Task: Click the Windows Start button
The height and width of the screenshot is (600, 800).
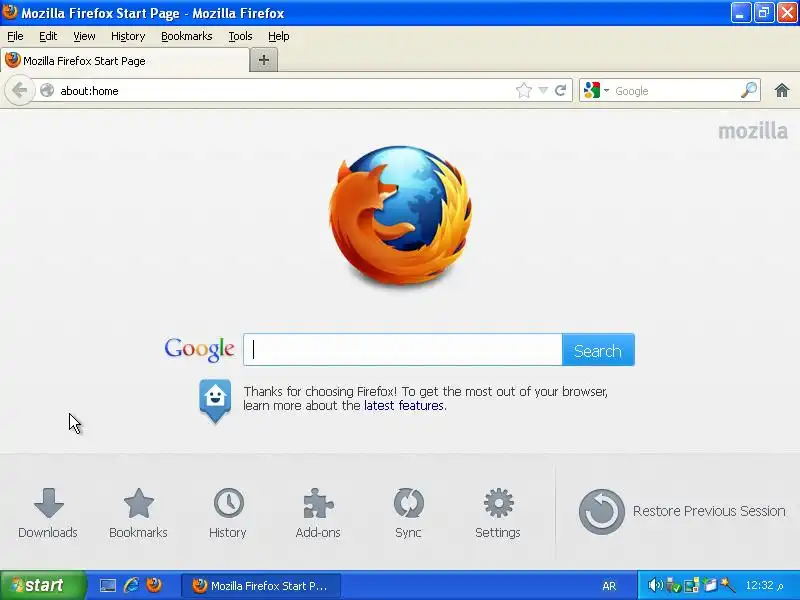Action: click(x=43, y=585)
